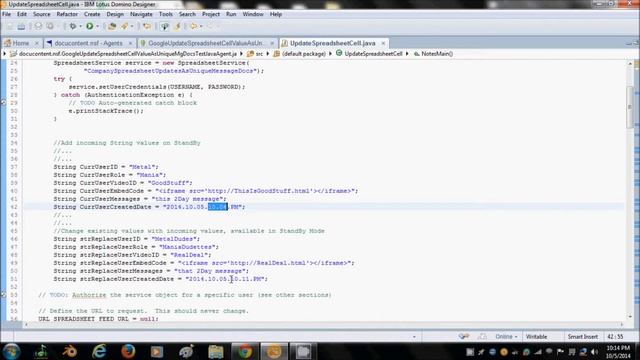The width and height of the screenshot is (640, 360).
Task: Open the Tools menu
Action: click(165, 14)
